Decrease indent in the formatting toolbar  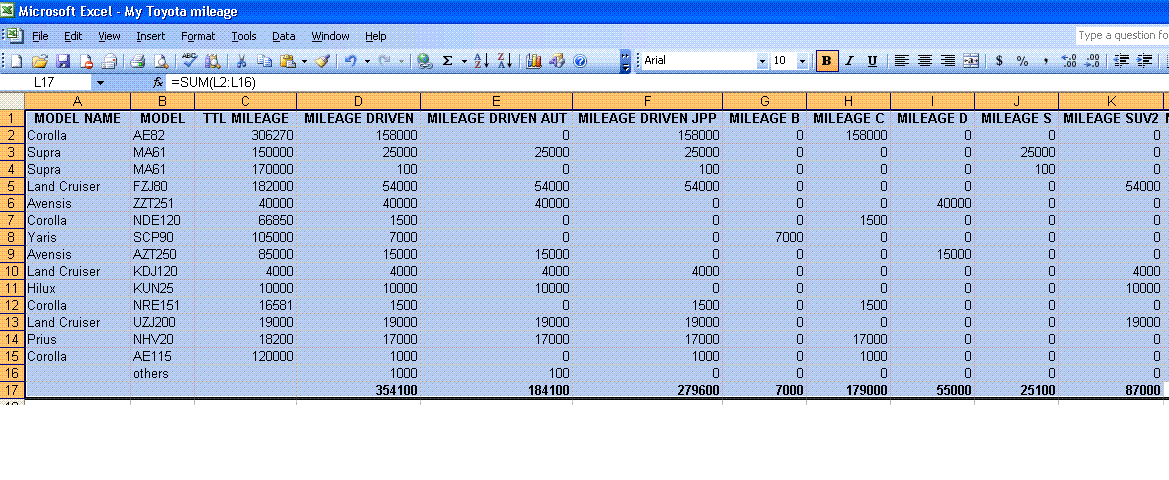(x=1121, y=61)
